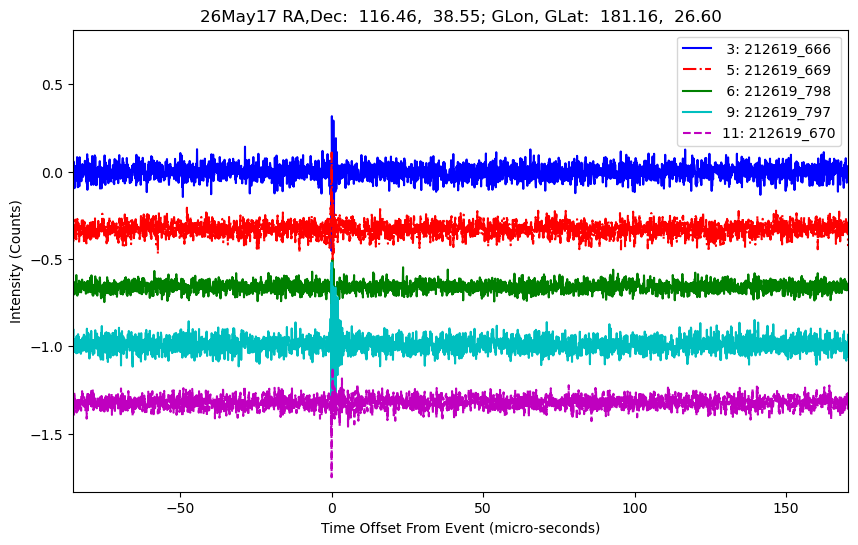Click the x-axis tick label 100

click(635, 508)
